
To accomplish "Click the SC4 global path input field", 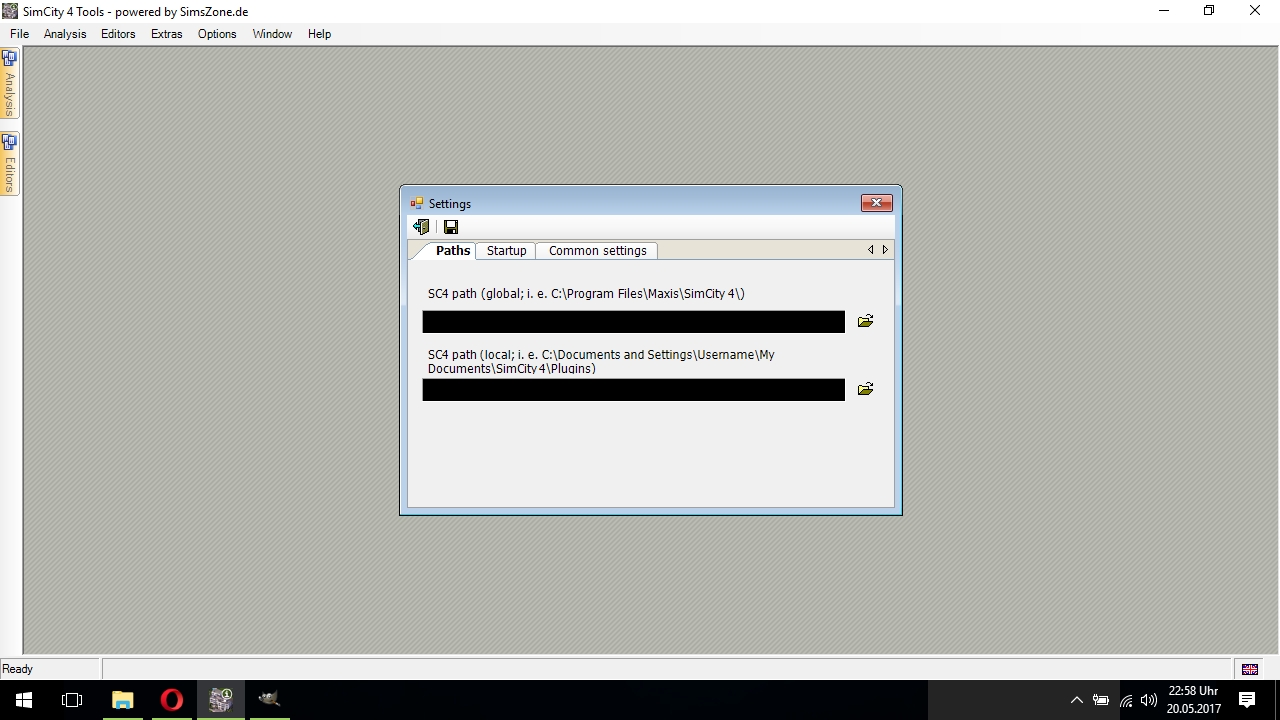I will click(633, 321).
